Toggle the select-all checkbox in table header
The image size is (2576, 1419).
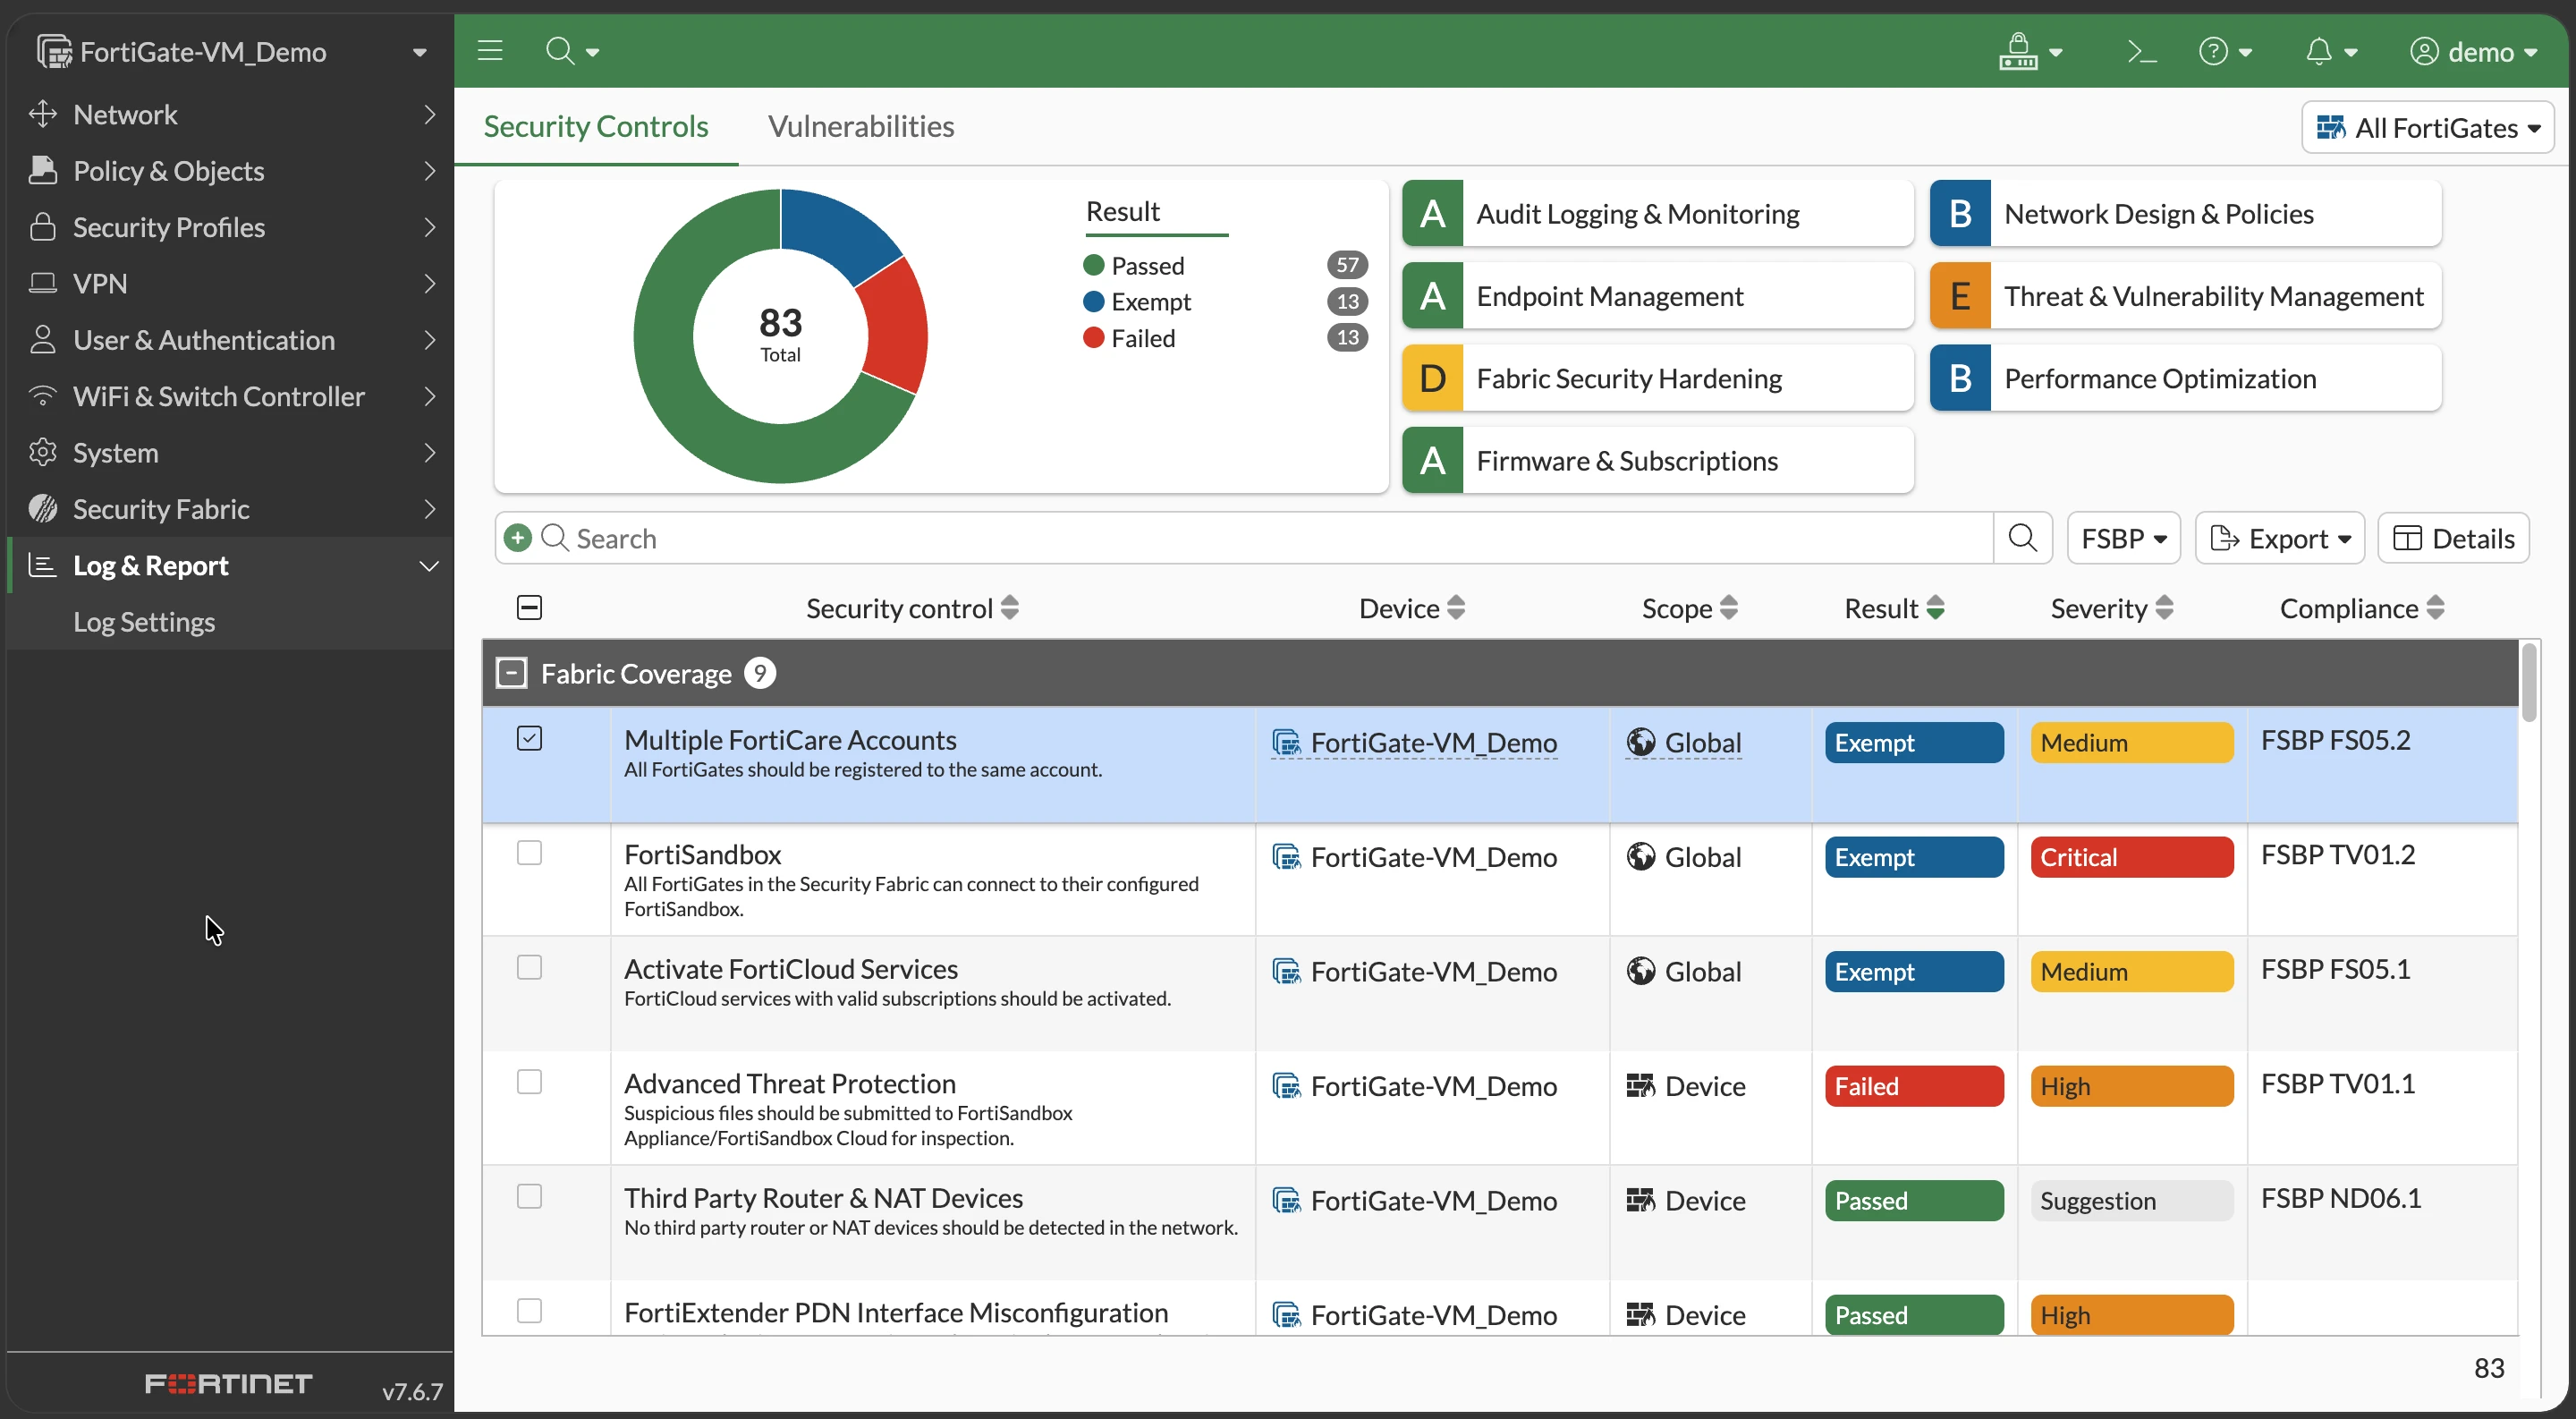pos(529,608)
